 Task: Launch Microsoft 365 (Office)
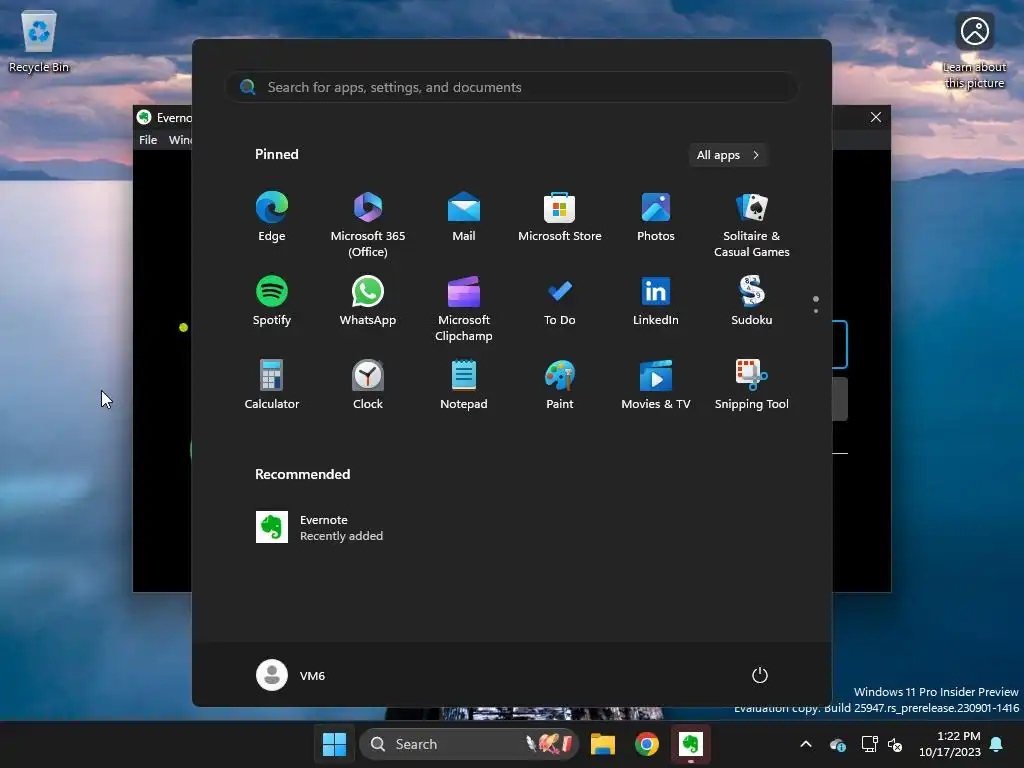coord(368,225)
